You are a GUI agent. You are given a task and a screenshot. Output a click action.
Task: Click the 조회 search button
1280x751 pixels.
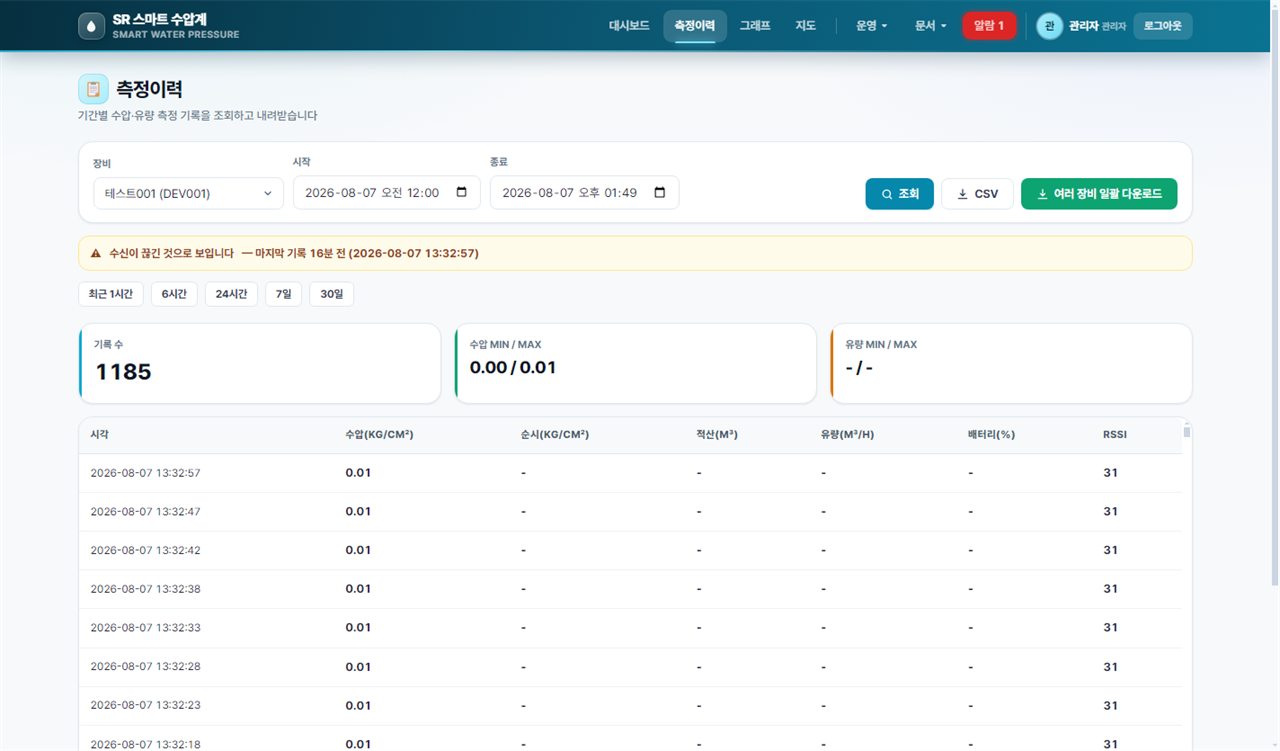pyautogui.click(x=899, y=194)
